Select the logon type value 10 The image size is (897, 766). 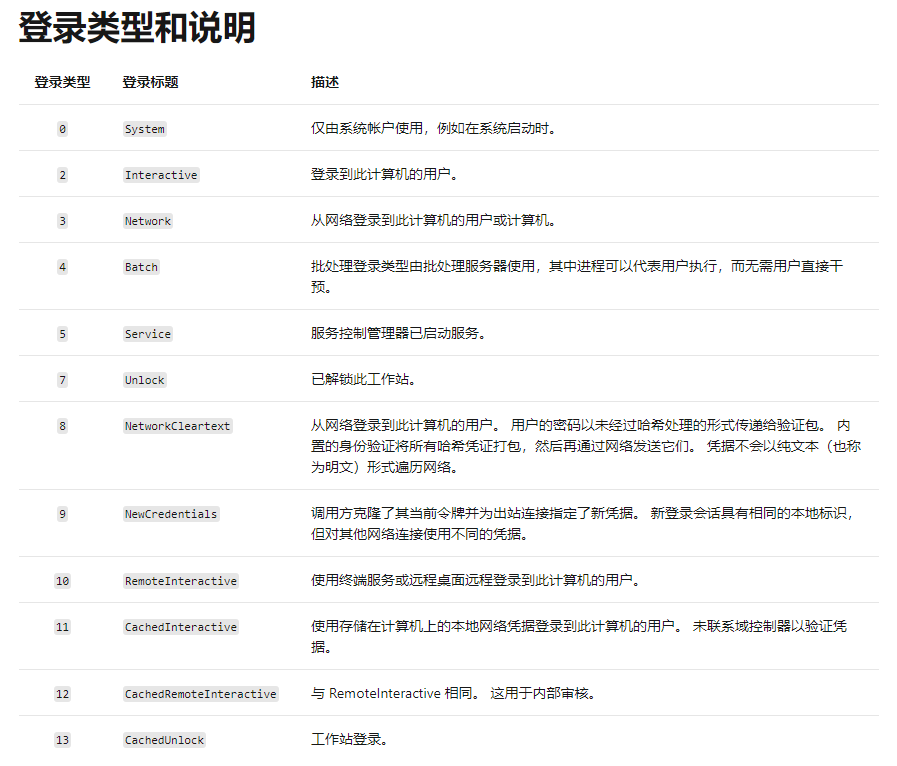pyautogui.click(x=62, y=581)
